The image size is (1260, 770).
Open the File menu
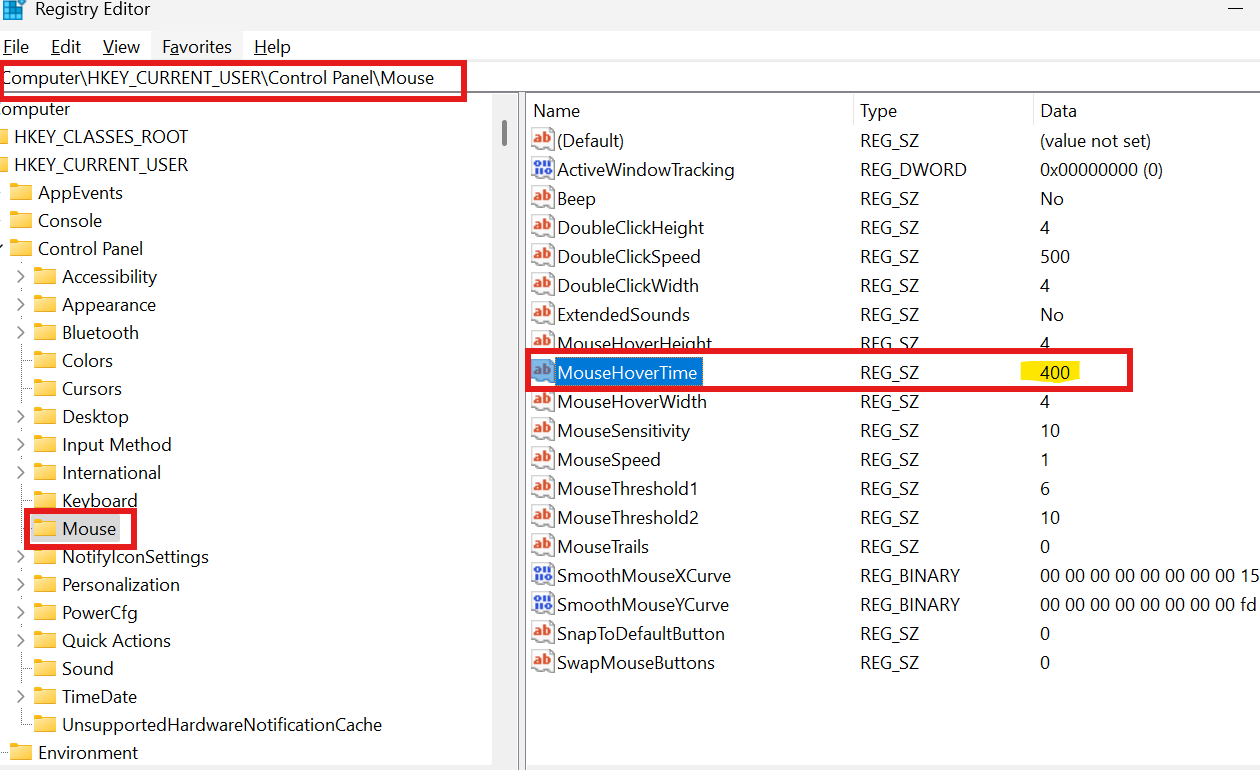point(15,47)
